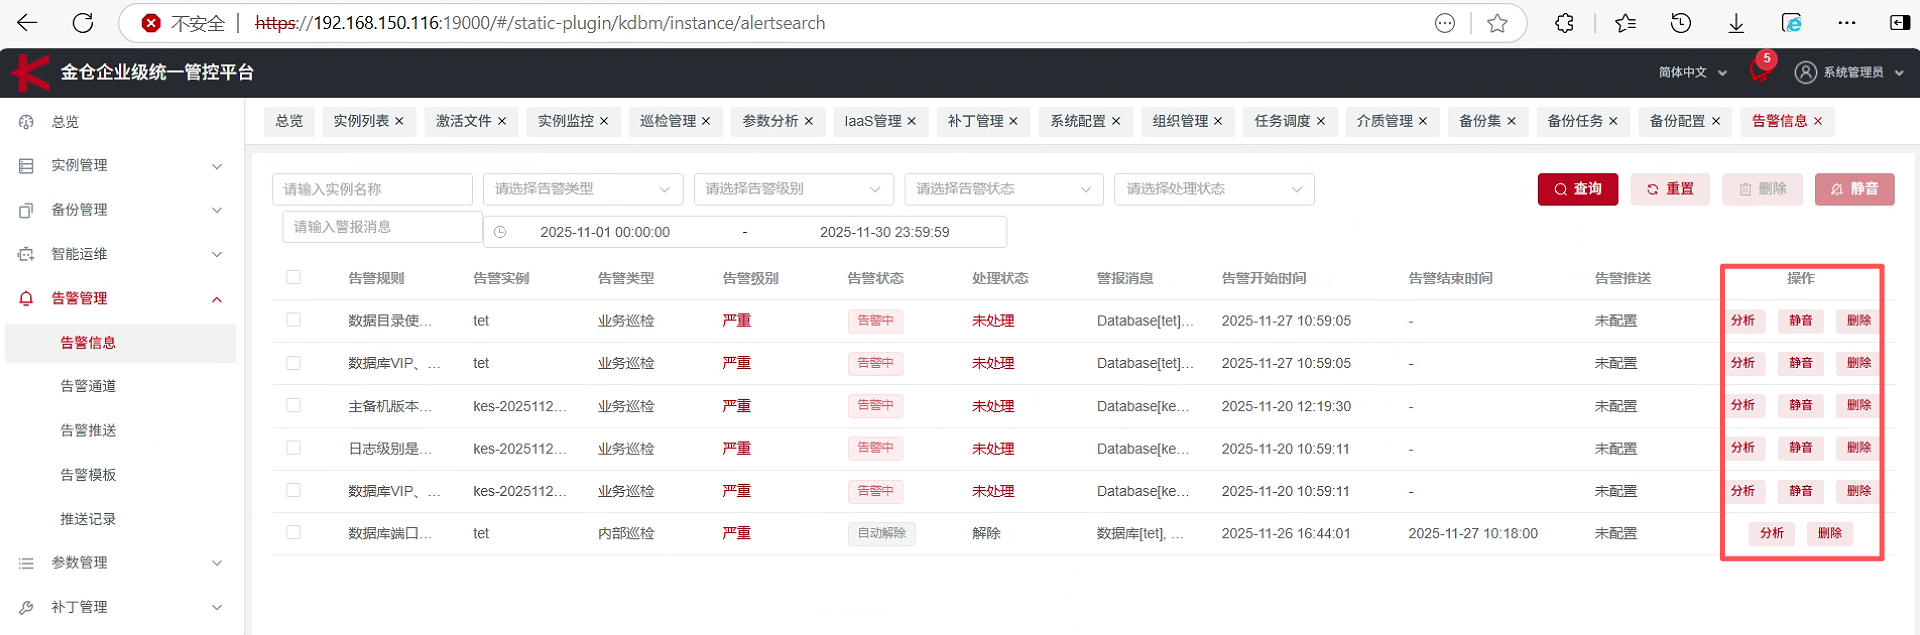Open the 请选择告警级别 dropdown
The height and width of the screenshot is (635, 1920).
792,189
